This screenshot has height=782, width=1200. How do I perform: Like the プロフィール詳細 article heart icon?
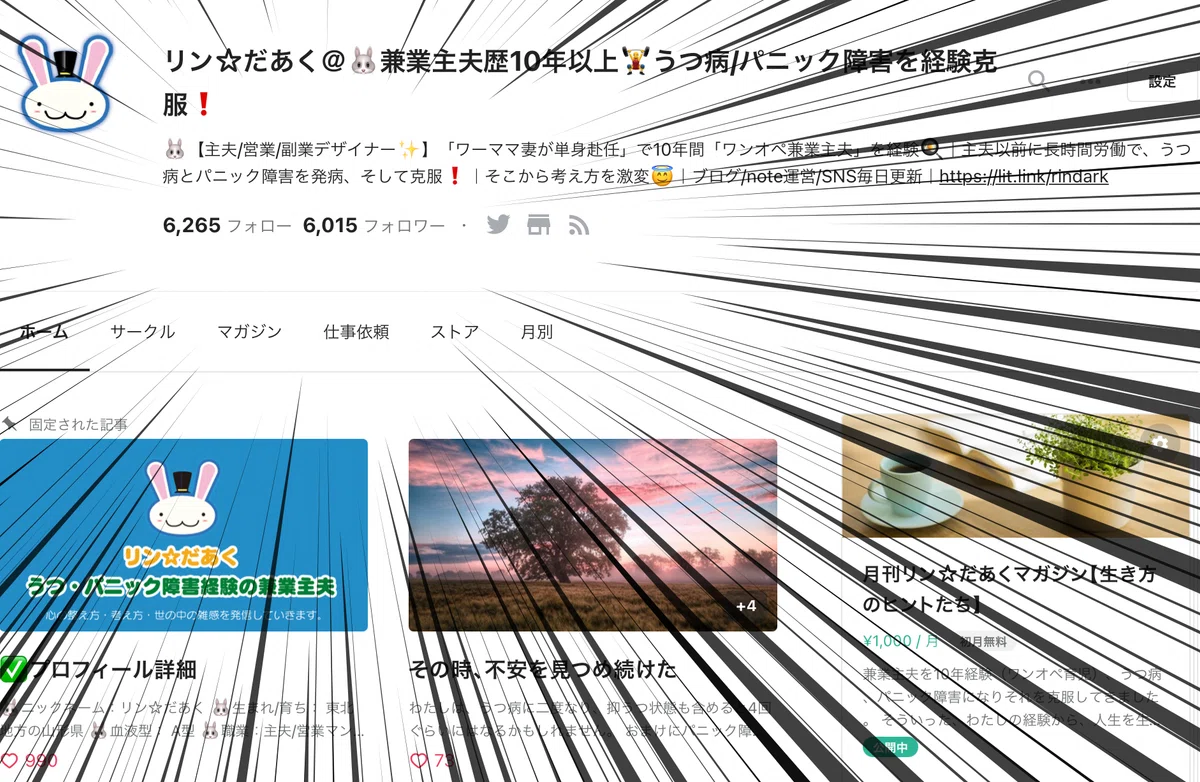(10, 760)
